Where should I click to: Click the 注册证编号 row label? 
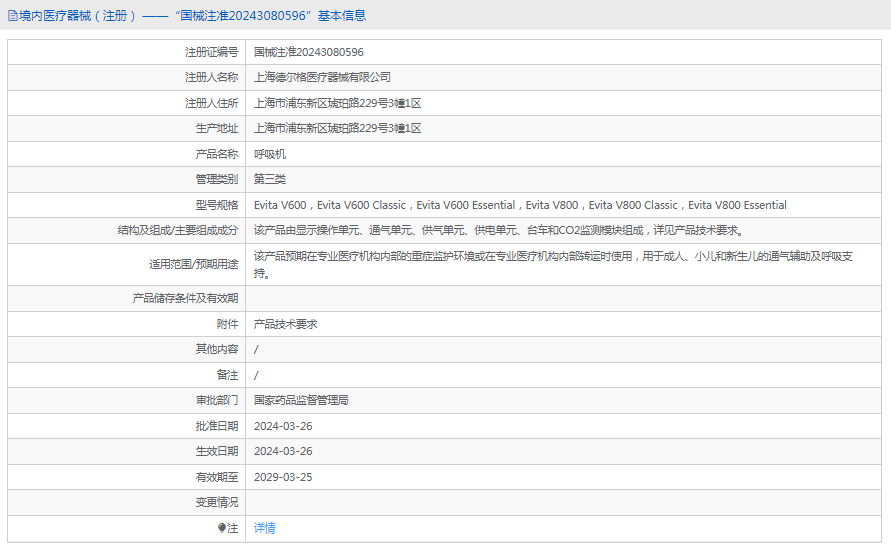(x=211, y=52)
